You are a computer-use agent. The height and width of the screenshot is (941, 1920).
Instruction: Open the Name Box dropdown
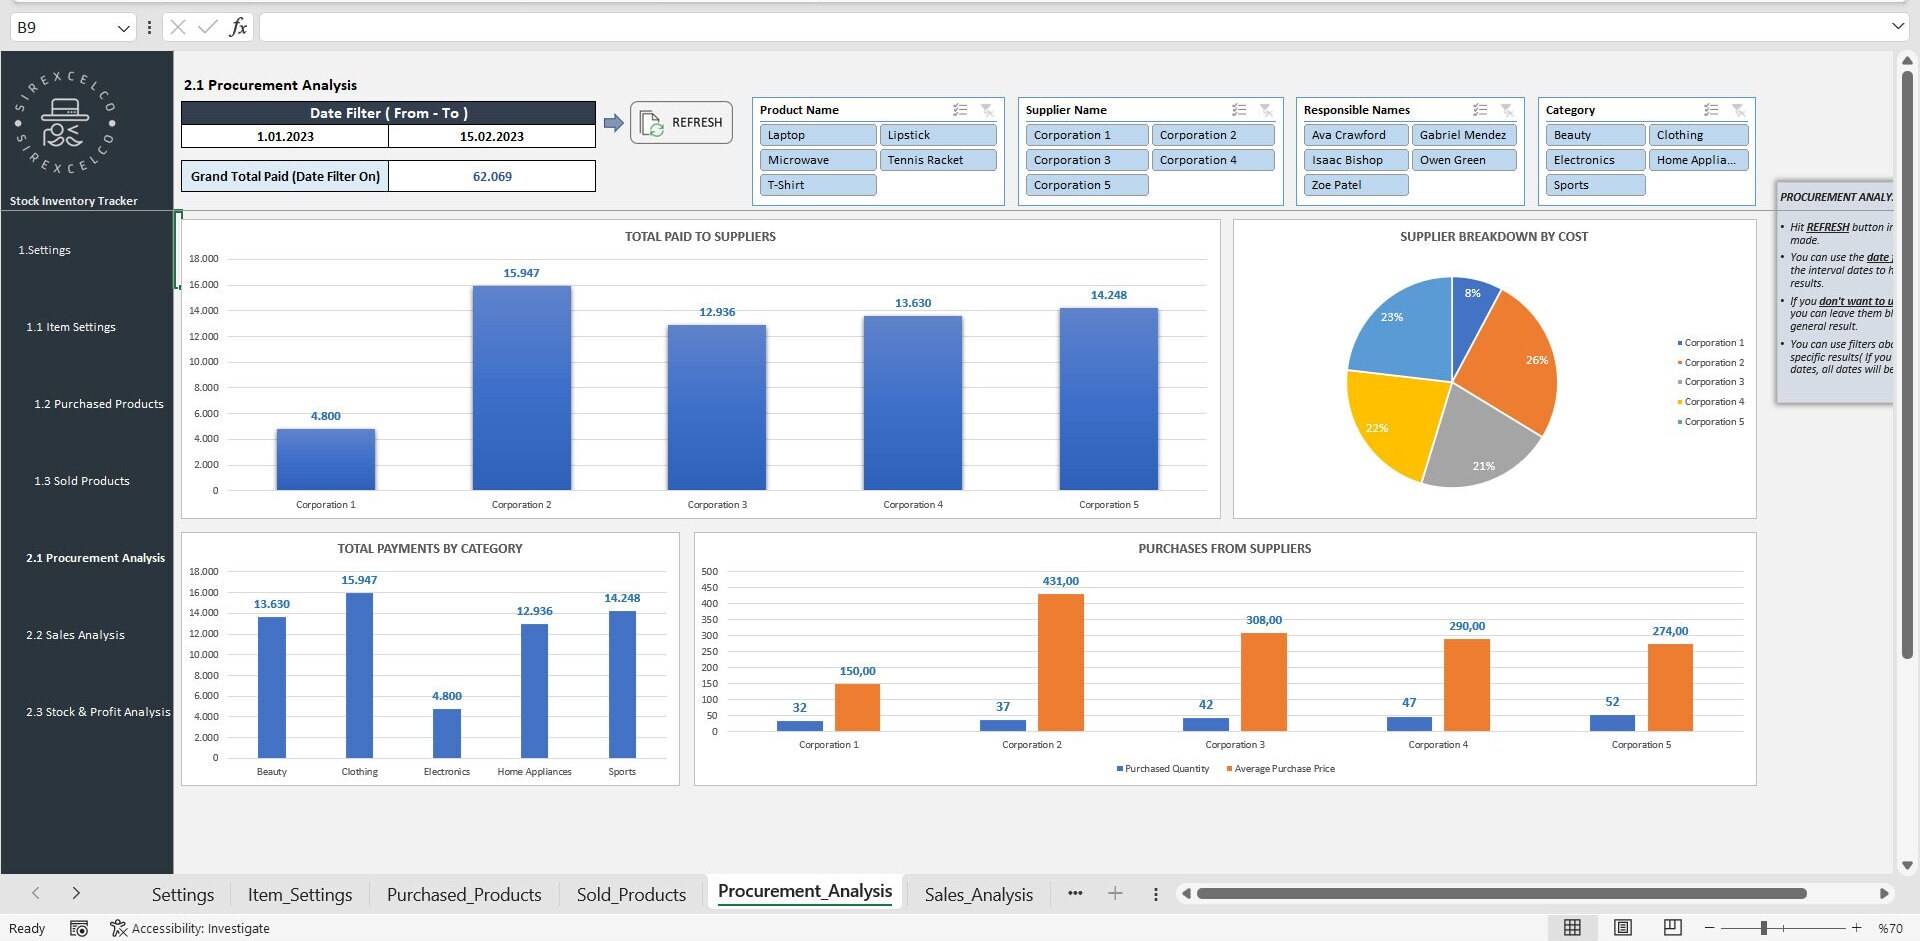pyautogui.click(x=123, y=28)
